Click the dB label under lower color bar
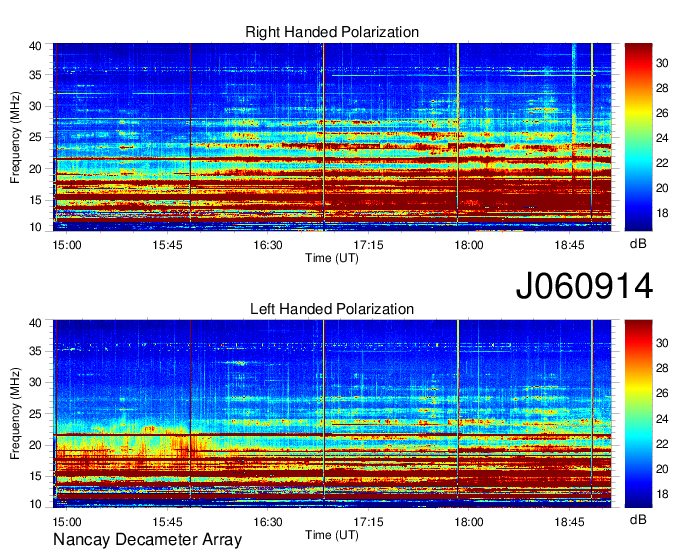The width and height of the screenshot is (680, 552). click(x=638, y=519)
